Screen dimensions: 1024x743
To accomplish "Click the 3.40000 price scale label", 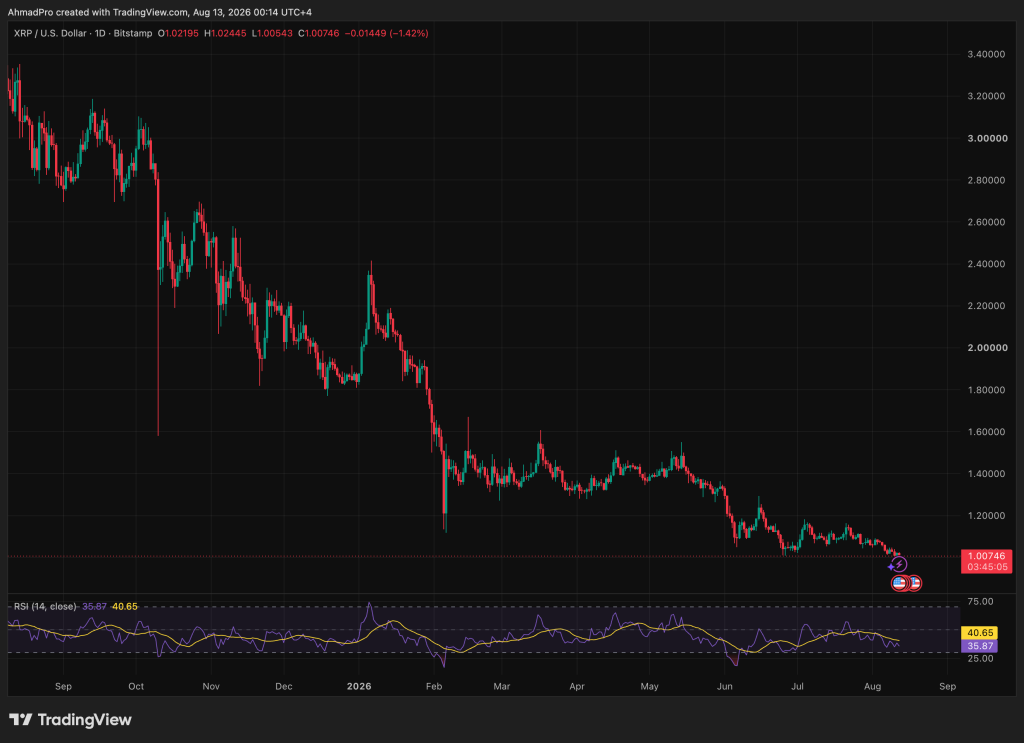I will [986, 54].
